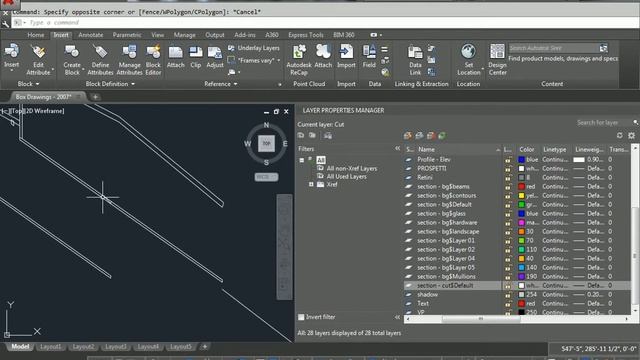Open the Insert block tool
This screenshot has height=360, width=640.
coord(11,56)
